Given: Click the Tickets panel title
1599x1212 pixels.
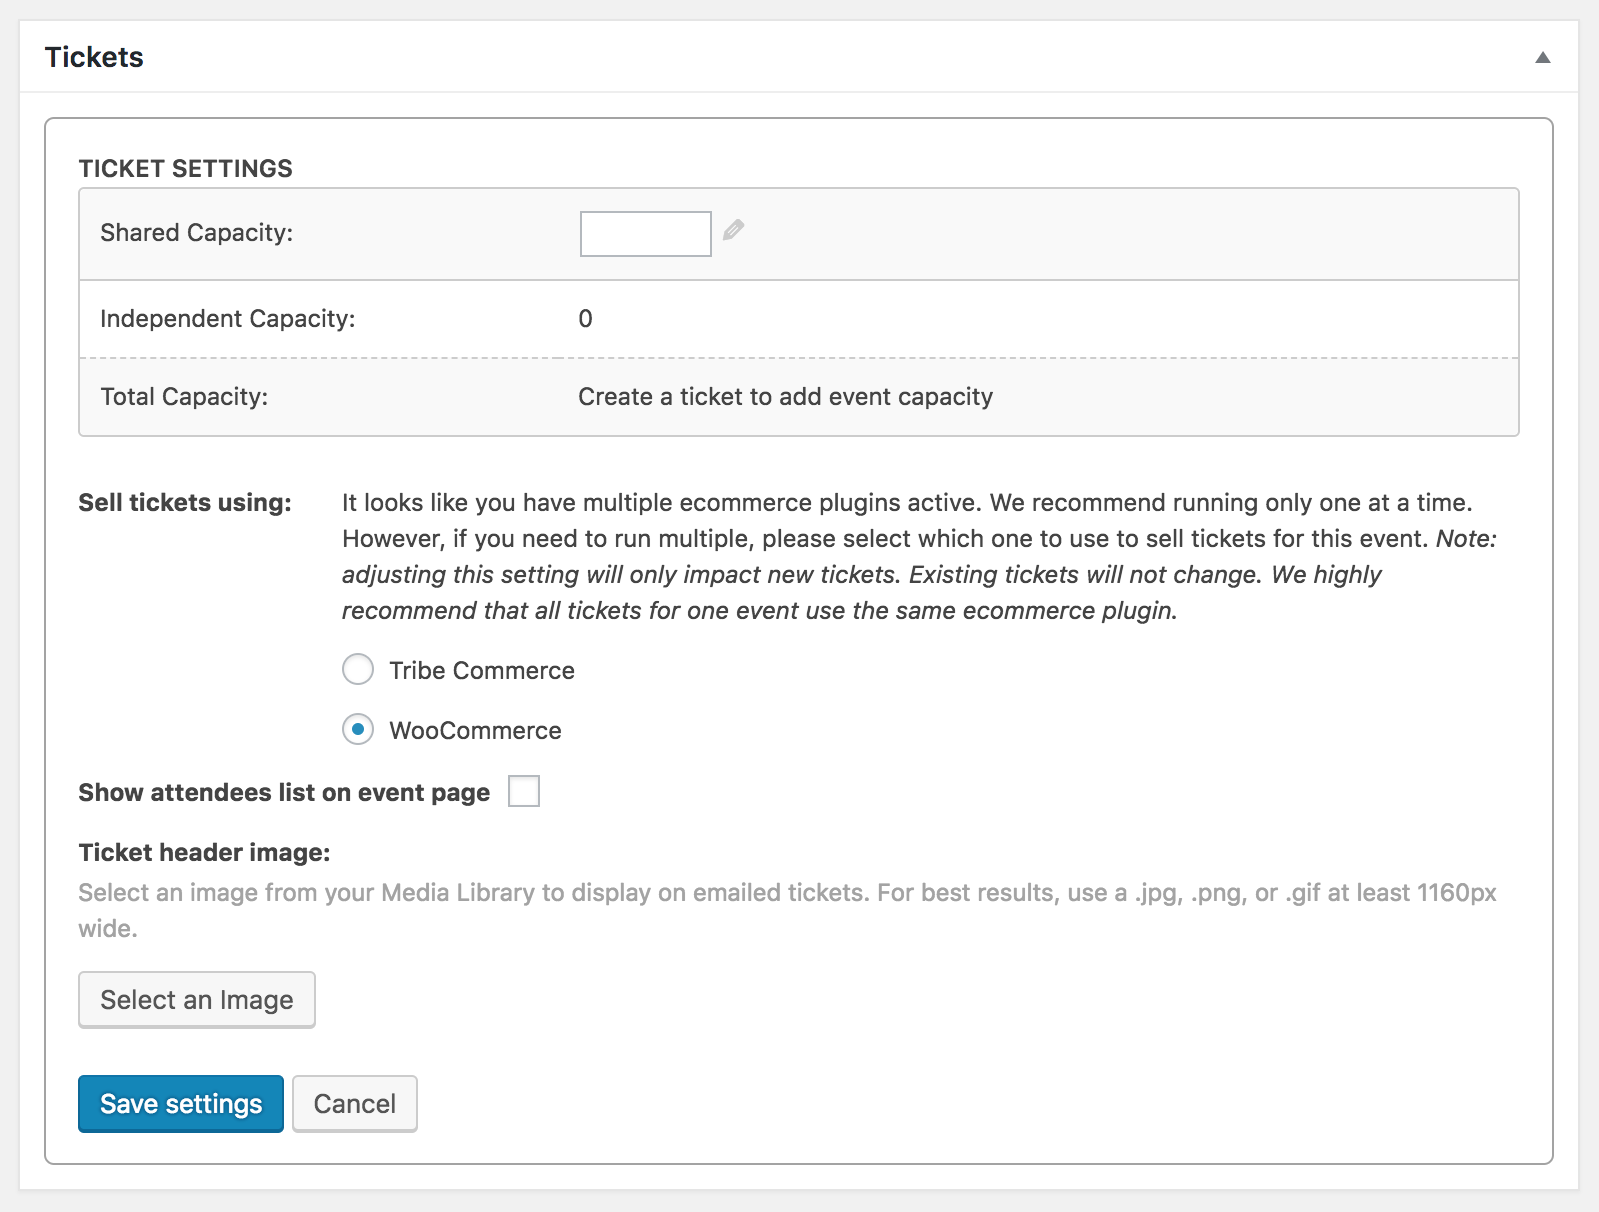Looking at the screenshot, I should pos(94,58).
